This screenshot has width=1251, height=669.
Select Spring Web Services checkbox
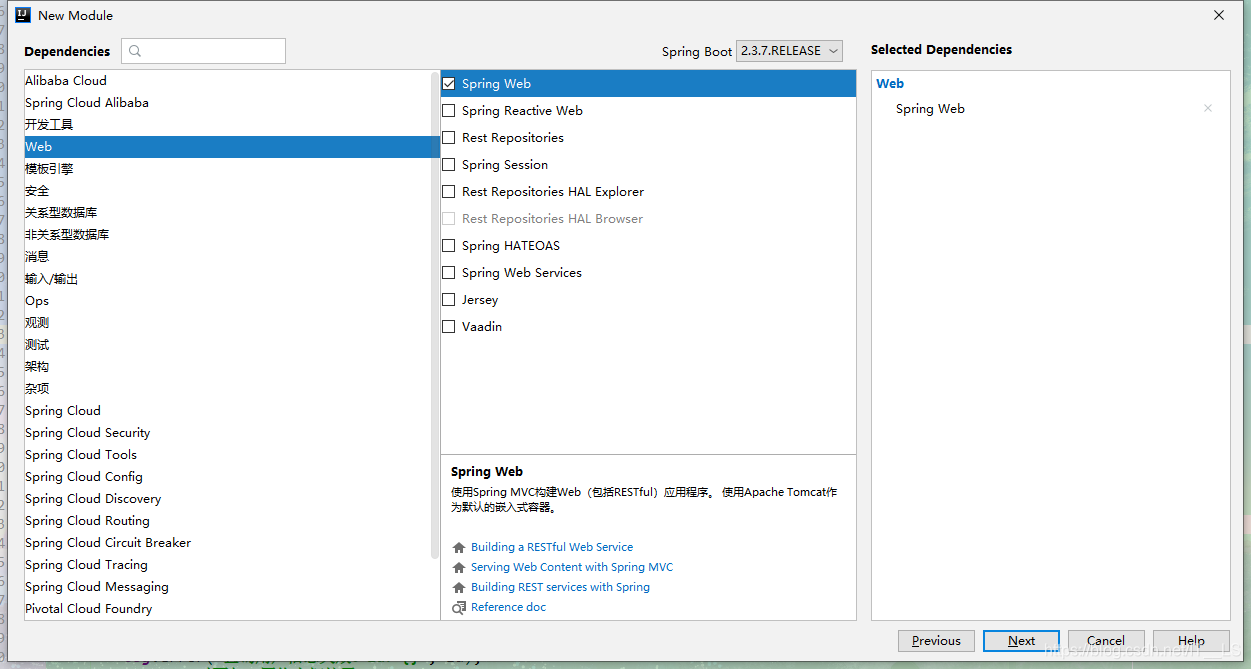(x=449, y=273)
